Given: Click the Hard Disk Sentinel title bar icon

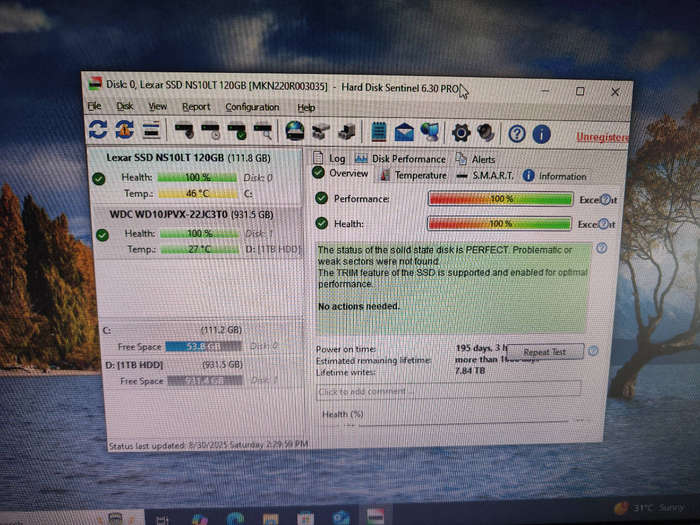Looking at the screenshot, I should coord(95,83).
